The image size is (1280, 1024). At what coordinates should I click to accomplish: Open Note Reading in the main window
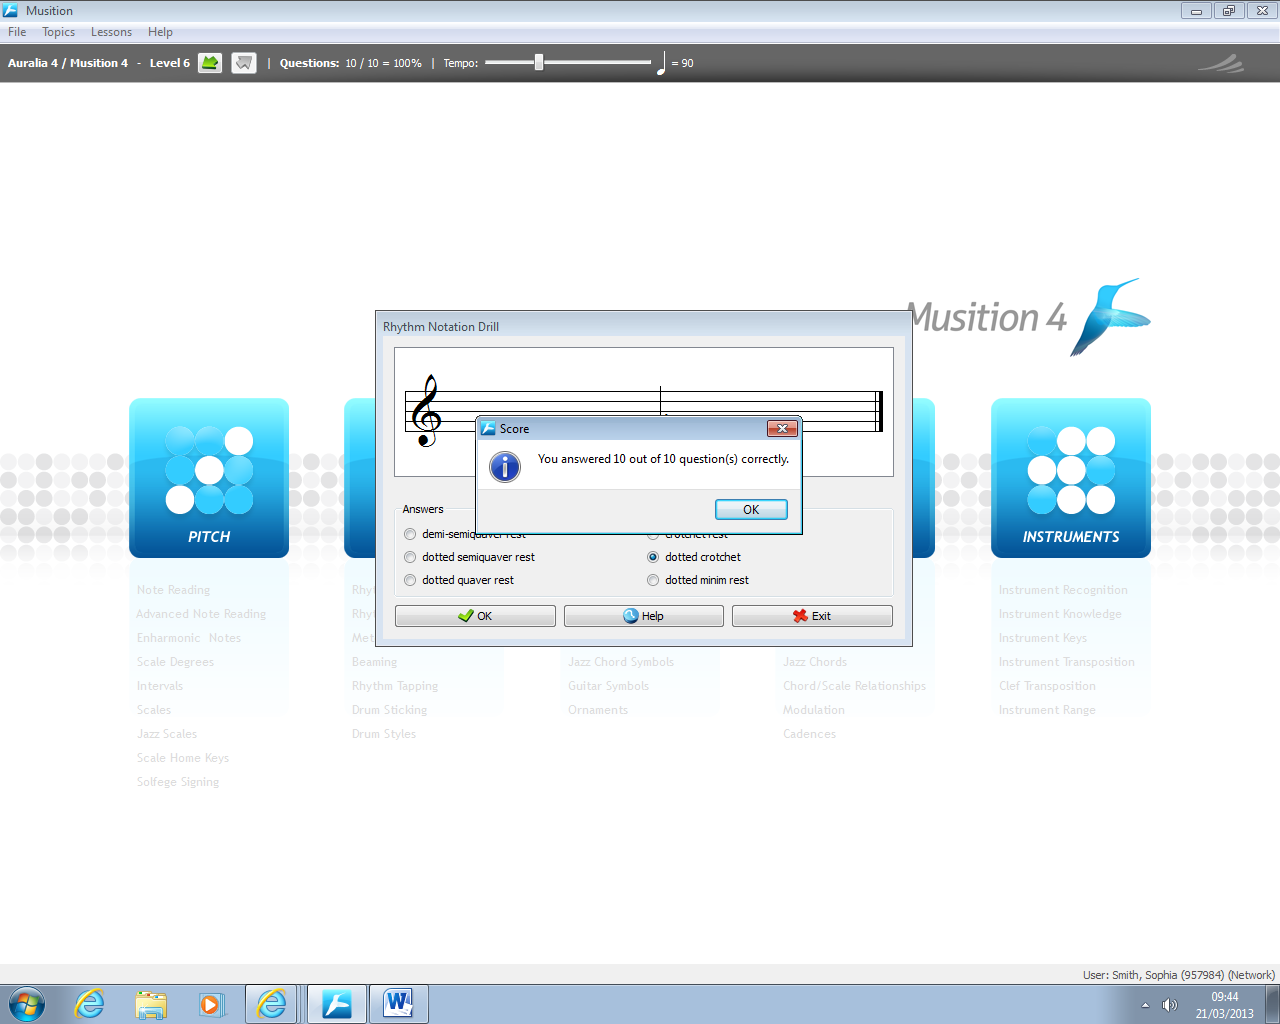tap(173, 590)
